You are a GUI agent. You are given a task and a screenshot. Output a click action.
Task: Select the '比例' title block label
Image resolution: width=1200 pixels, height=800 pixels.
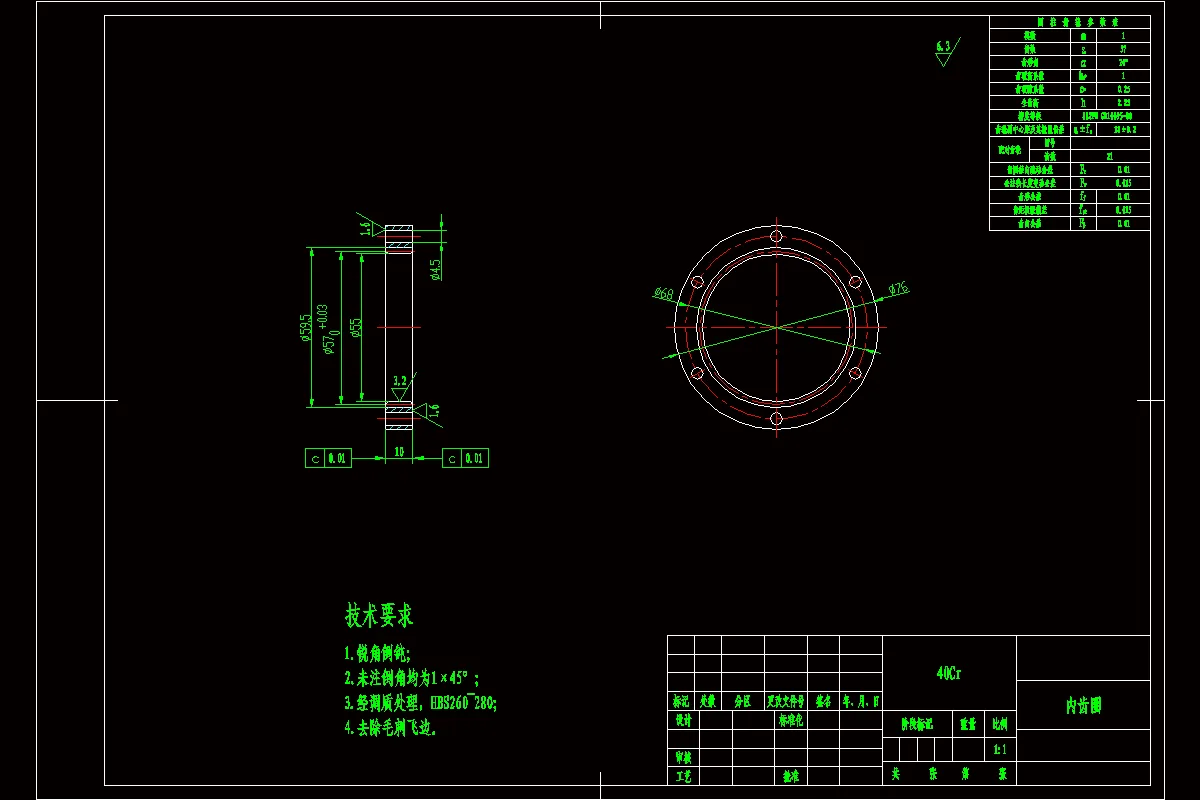click(x=999, y=723)
